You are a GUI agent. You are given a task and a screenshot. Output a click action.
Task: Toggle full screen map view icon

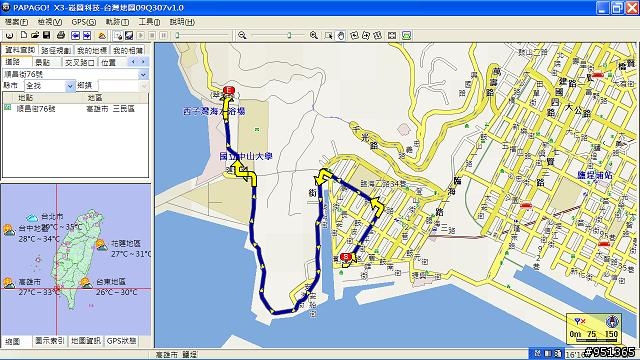(x=392, y=36)
